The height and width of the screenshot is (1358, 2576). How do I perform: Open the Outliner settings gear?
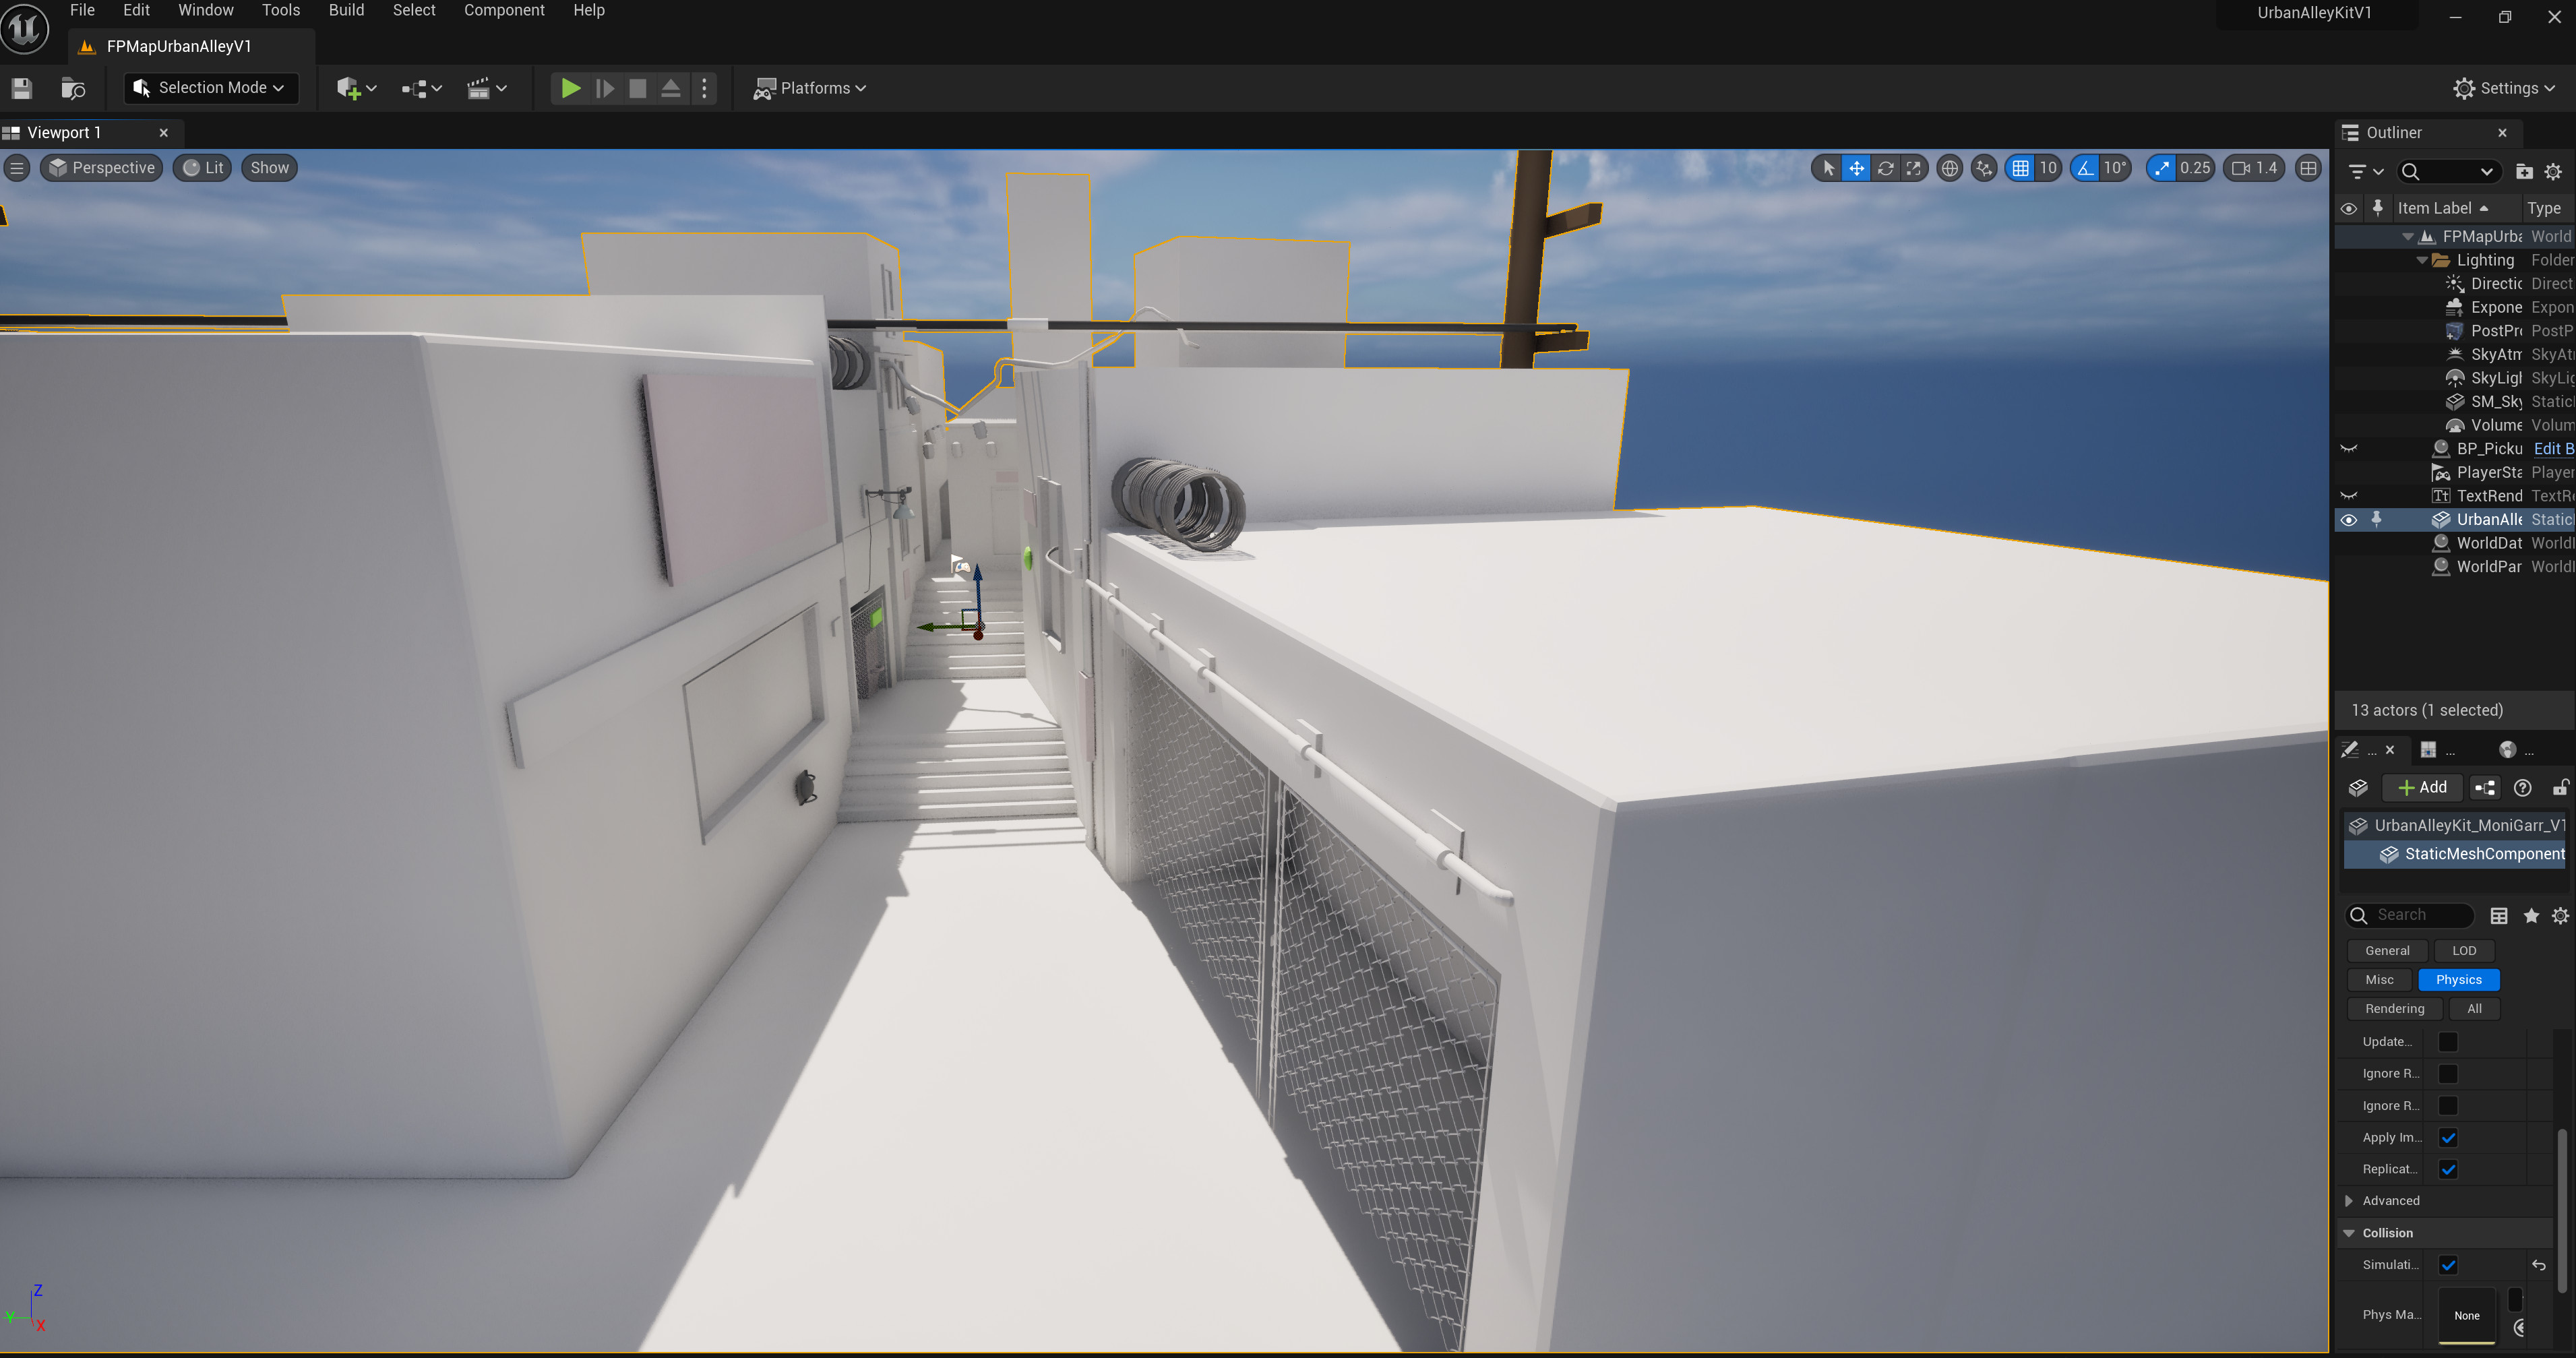pos(2553,172)
